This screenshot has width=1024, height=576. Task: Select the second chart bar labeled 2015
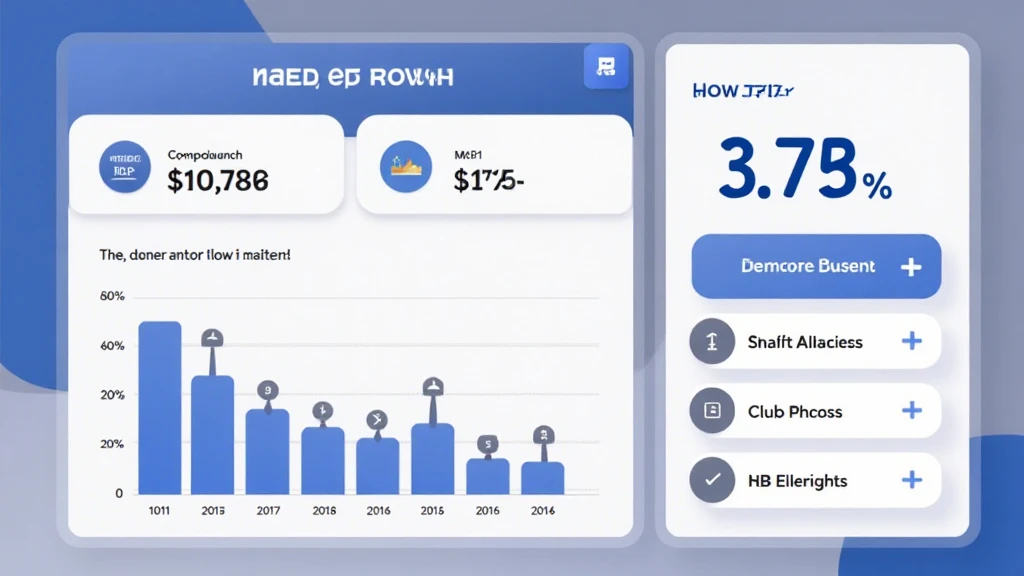tap(212, 435)
